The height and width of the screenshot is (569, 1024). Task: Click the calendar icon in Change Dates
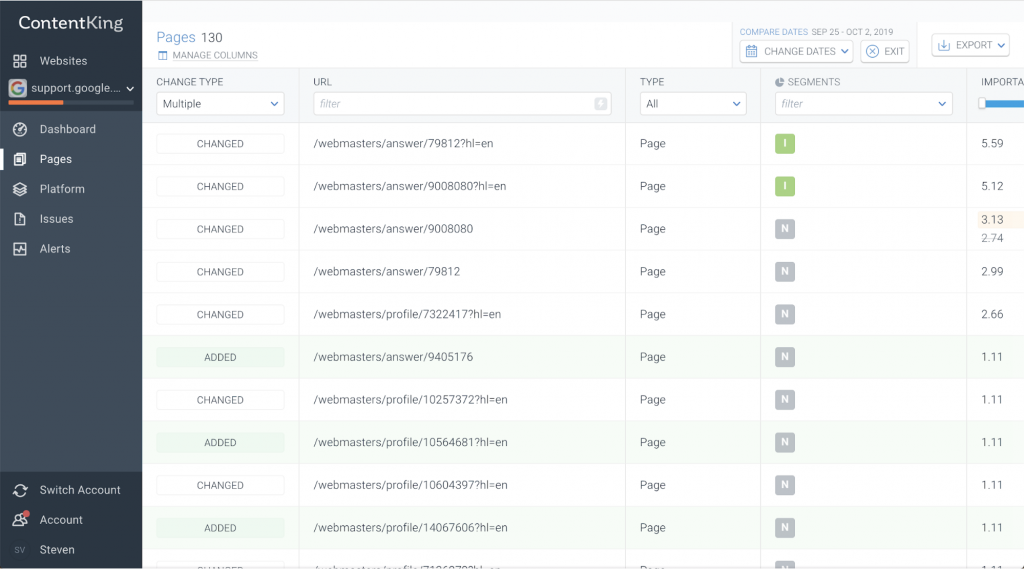tap(752, 51)
